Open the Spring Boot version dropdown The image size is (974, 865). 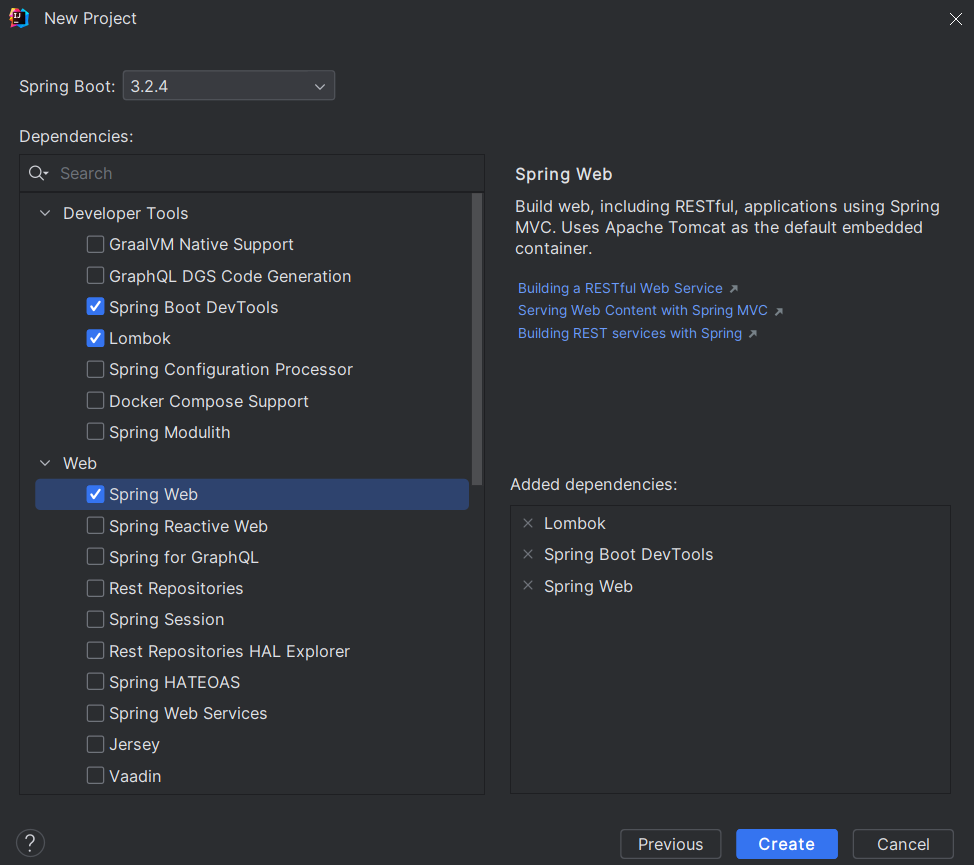(x=228, y=86)
